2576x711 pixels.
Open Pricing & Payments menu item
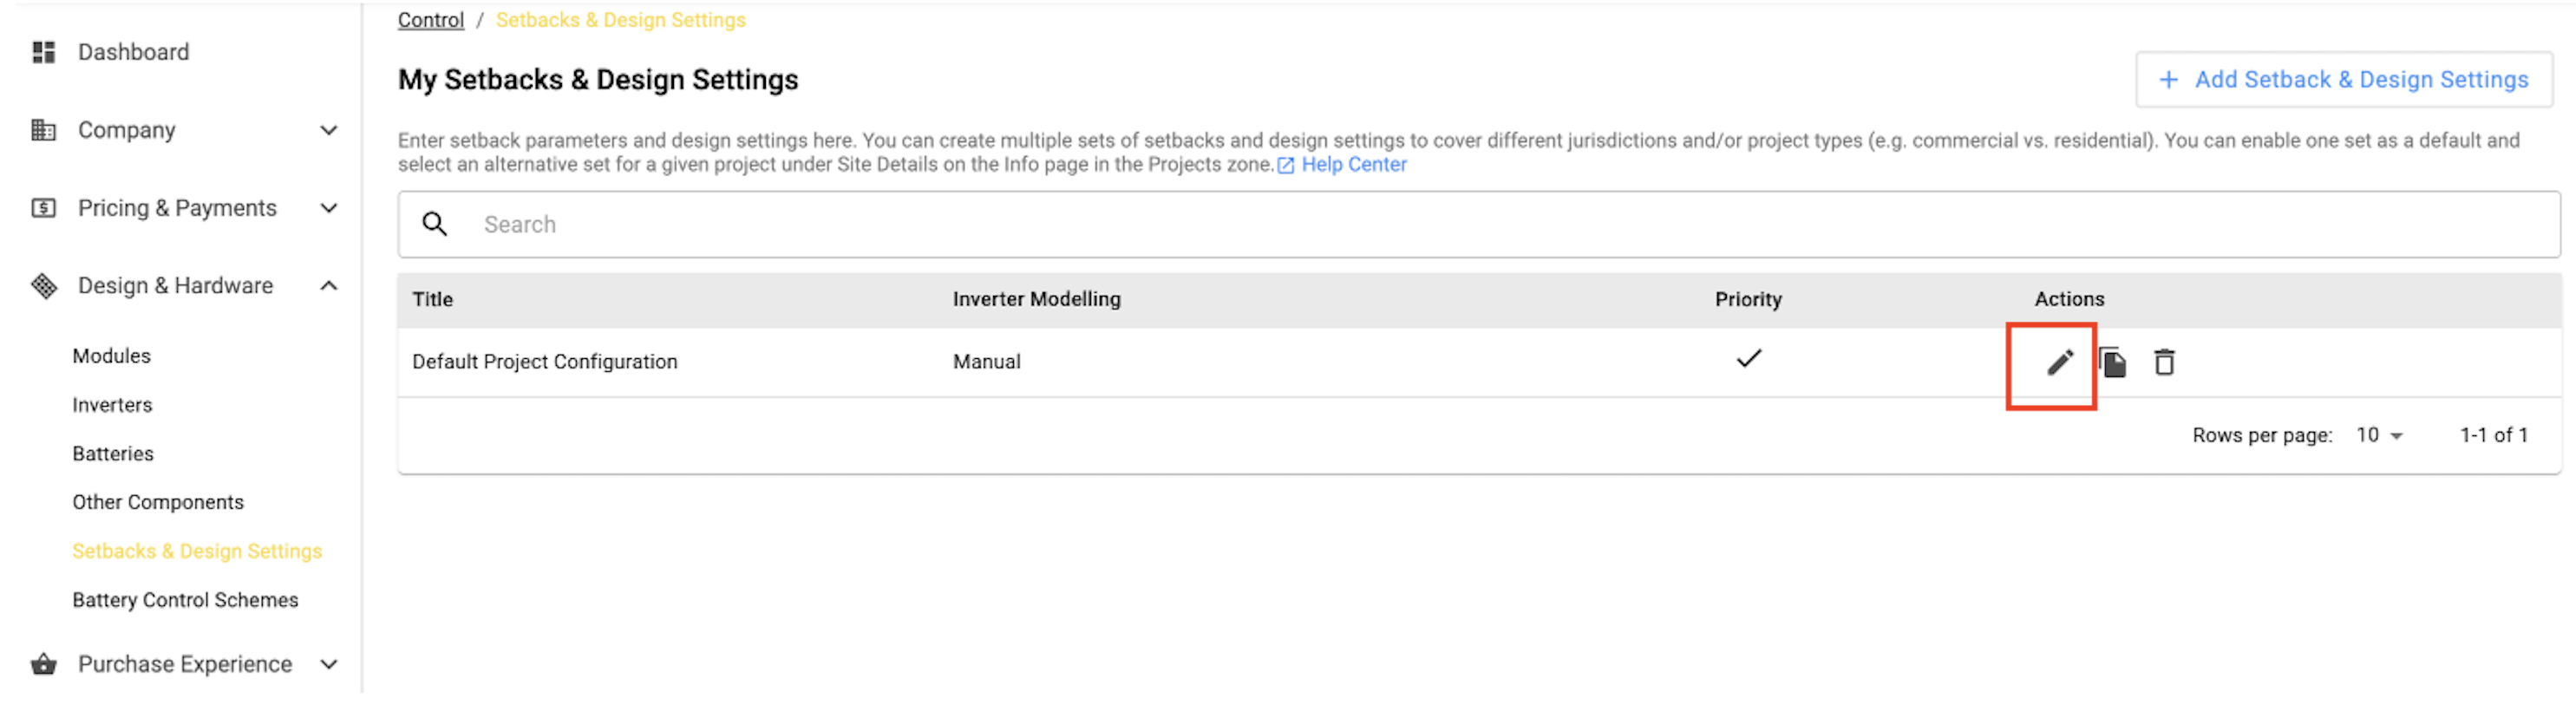[x=177, y=208]
